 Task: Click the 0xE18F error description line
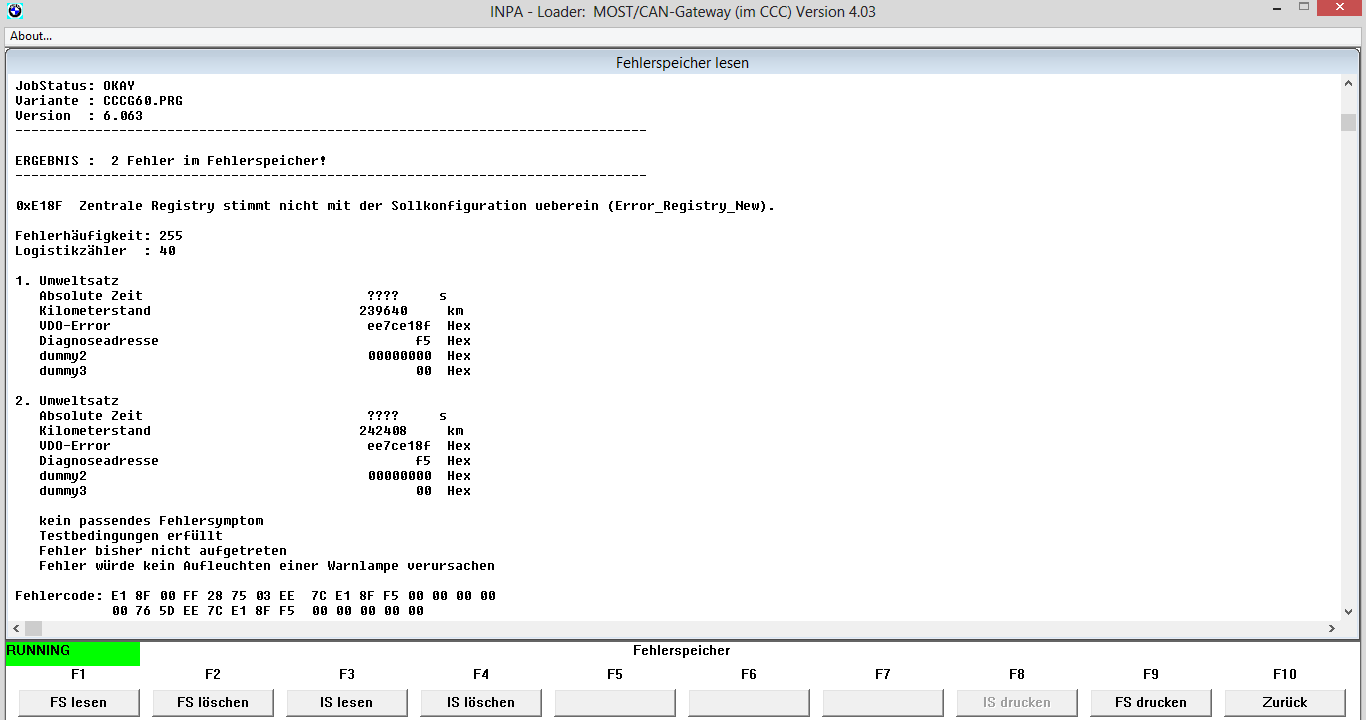click(x=395, y=206)
